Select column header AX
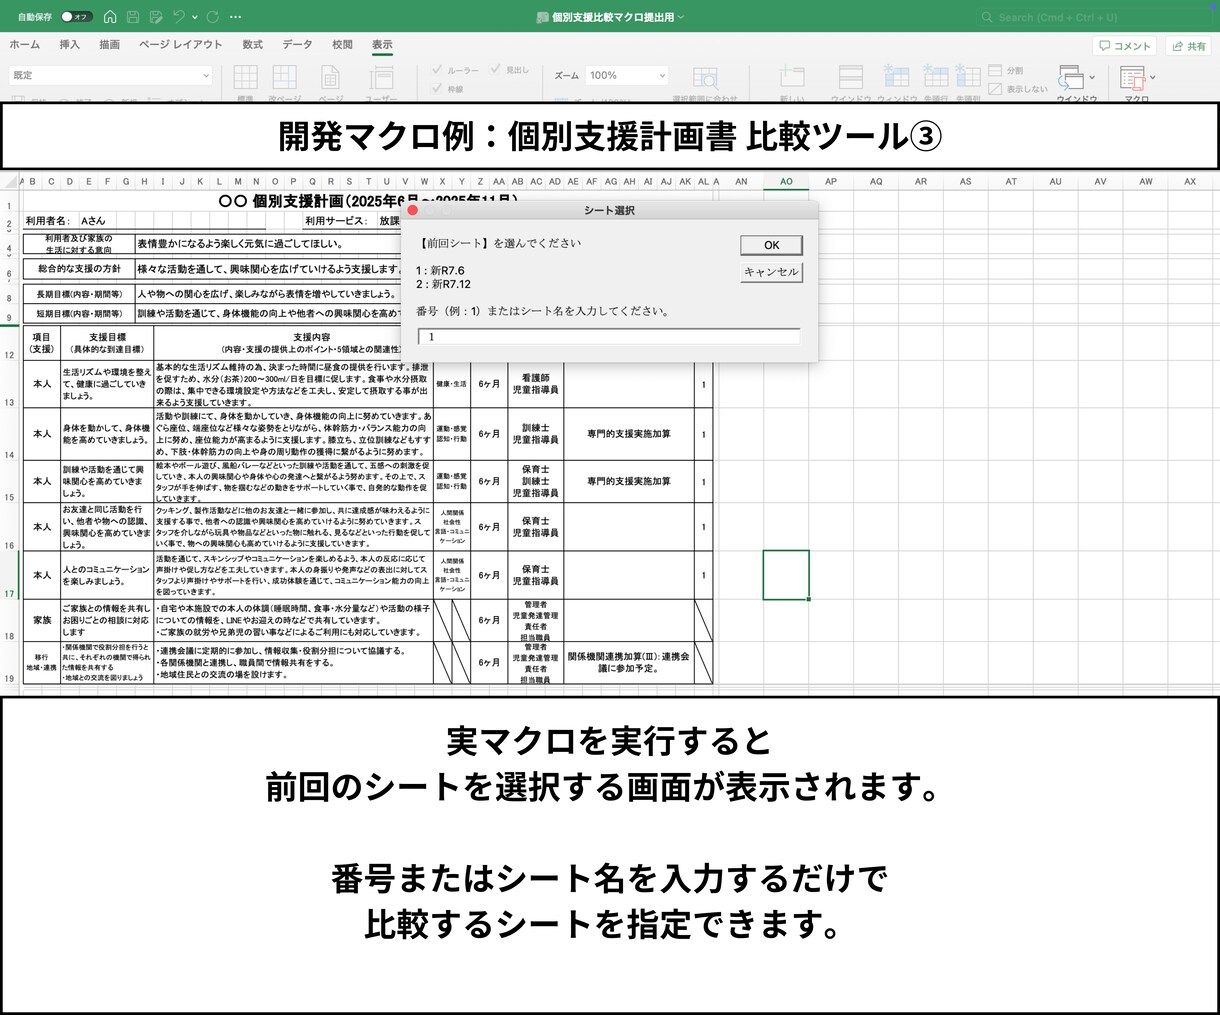 coord(1190,181)
